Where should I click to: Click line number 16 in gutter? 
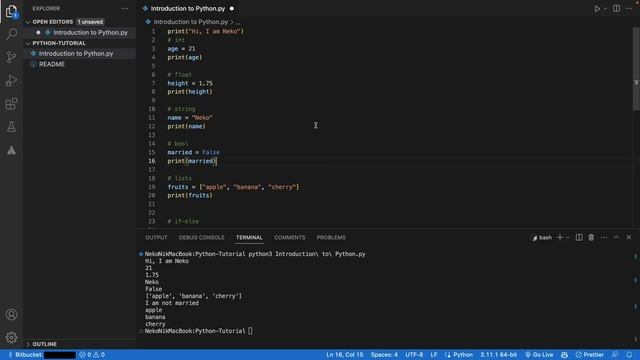click(x=151, y=161)
